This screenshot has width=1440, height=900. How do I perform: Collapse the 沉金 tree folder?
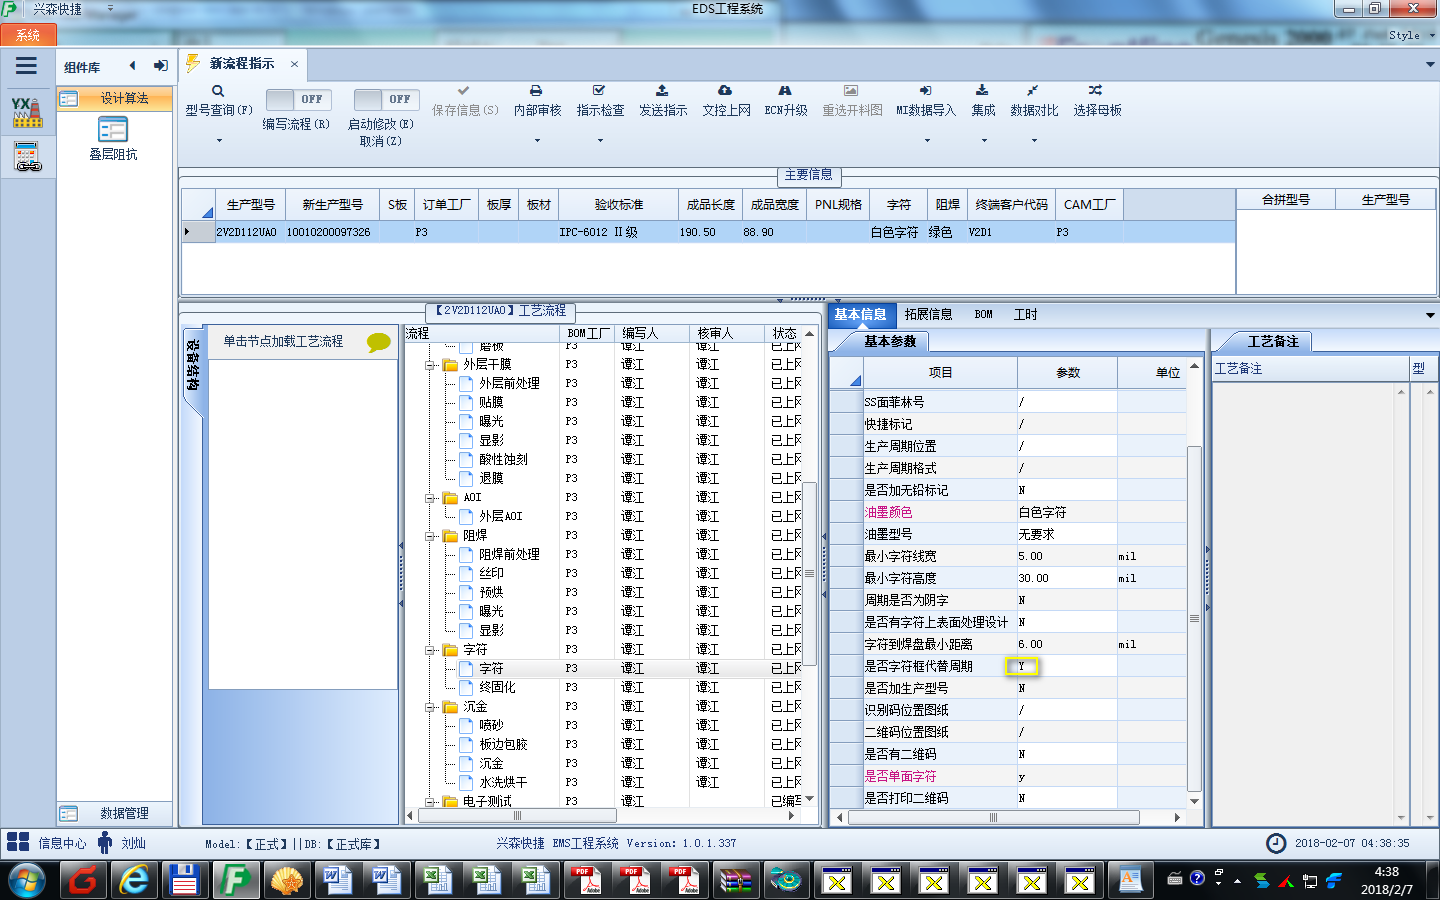pos(430,707)
